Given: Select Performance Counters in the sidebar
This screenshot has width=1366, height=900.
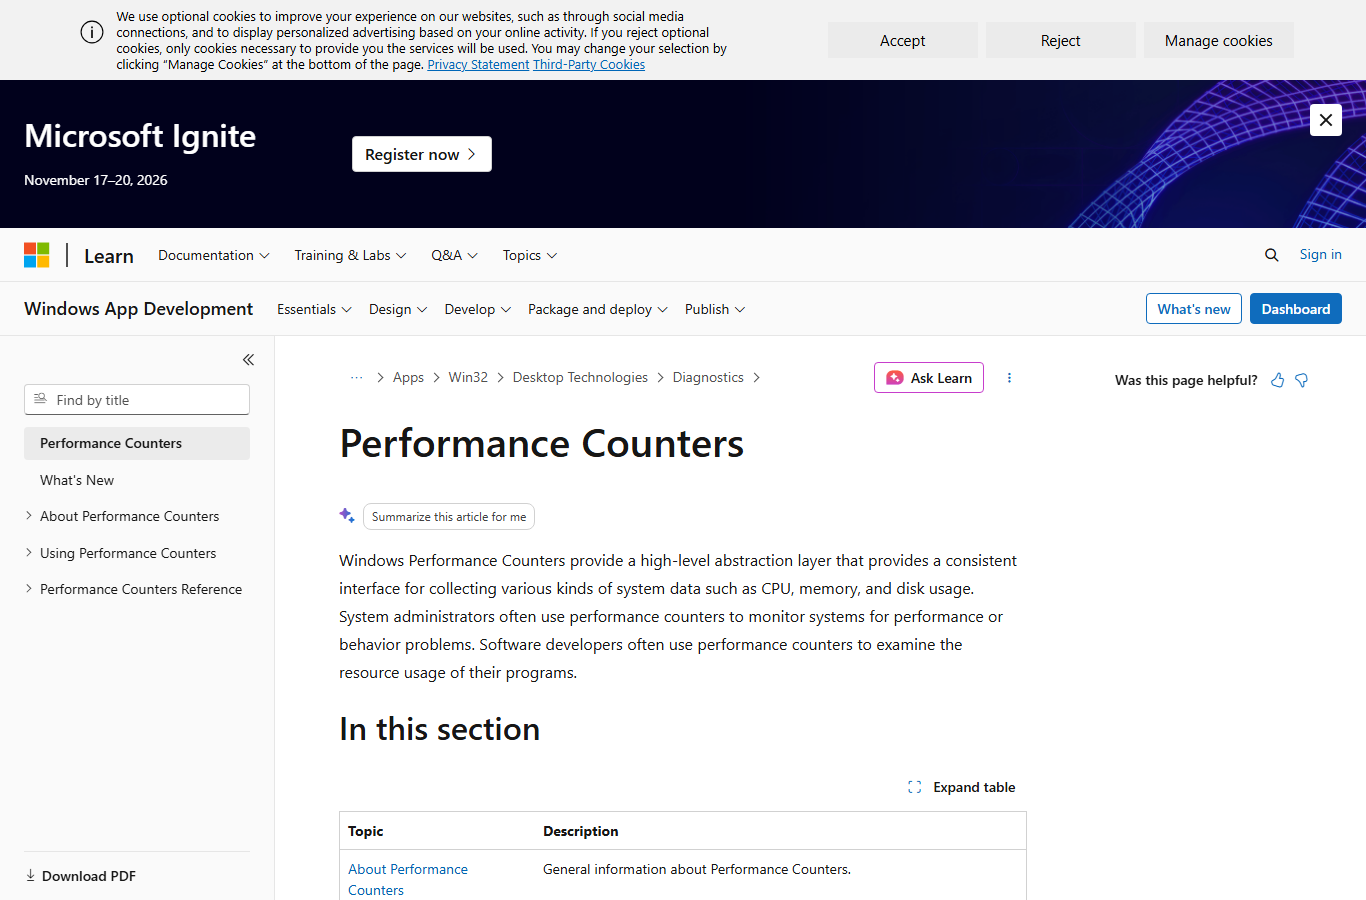Looking at the screenshot, I should click(x=137, y=443).
